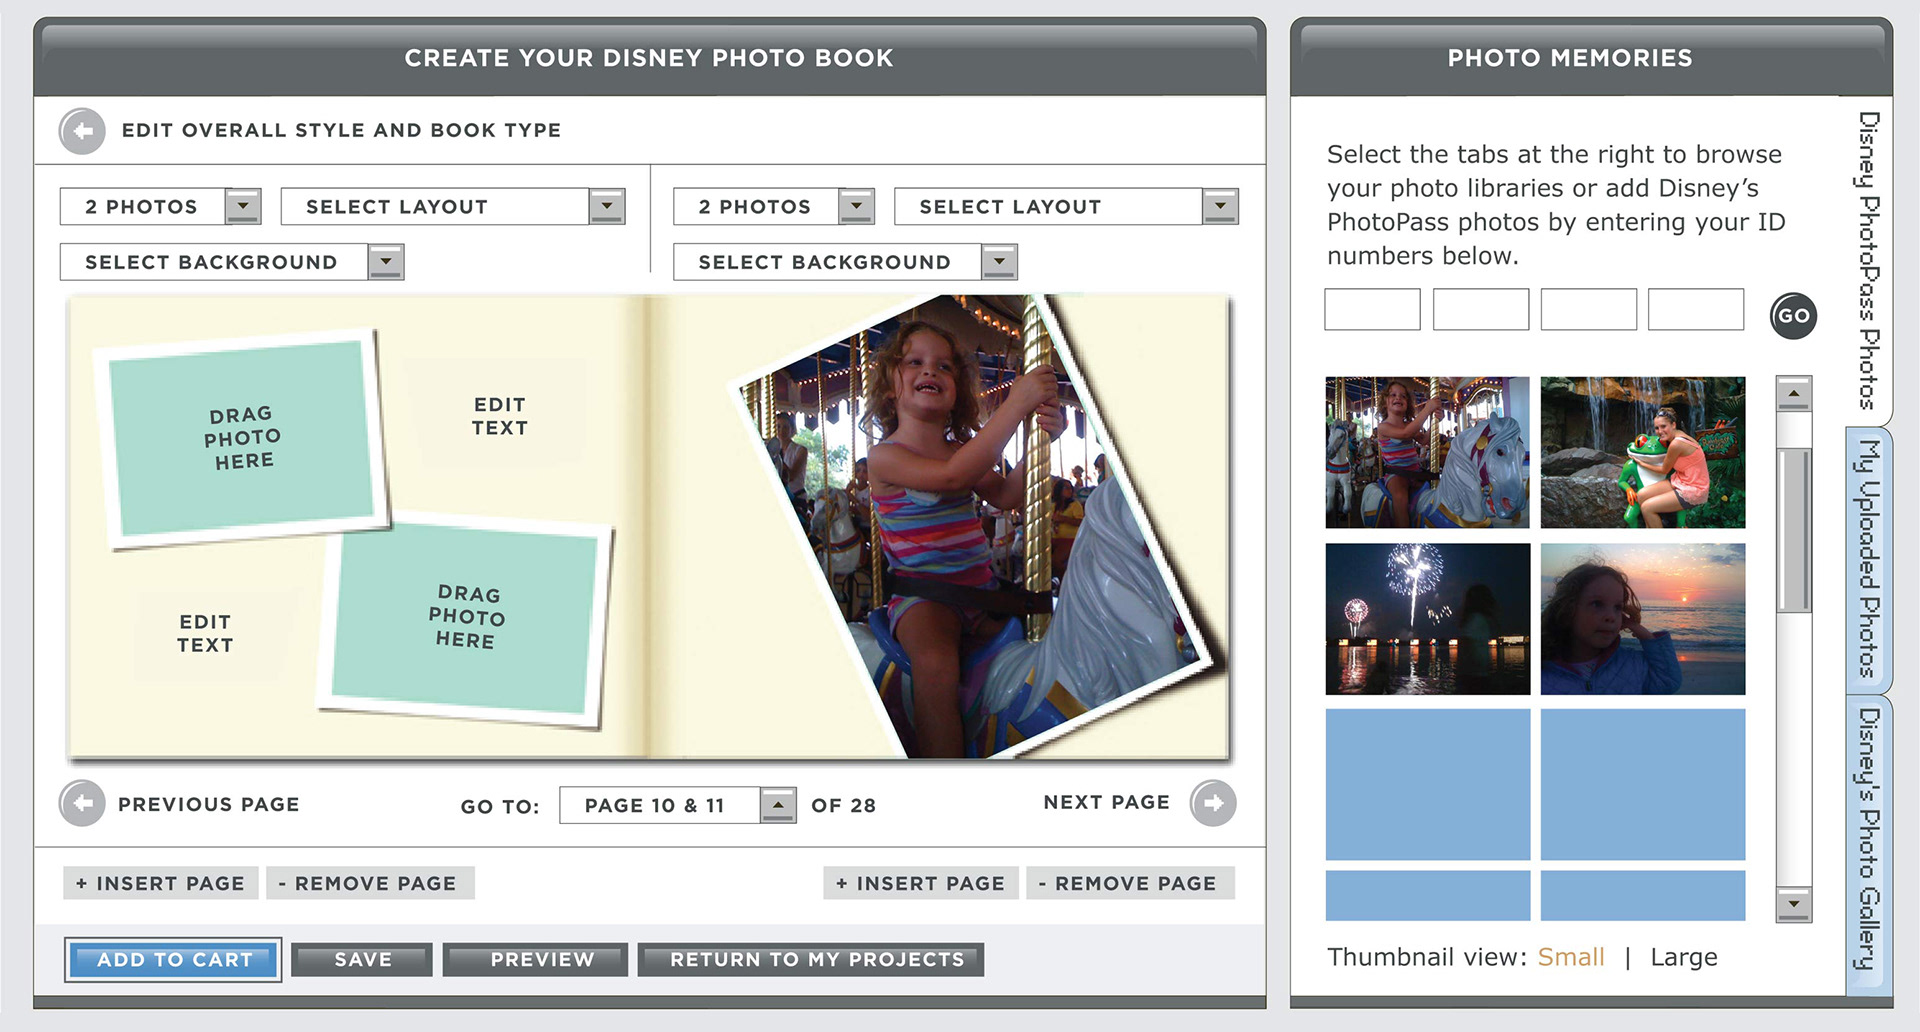Open left page Select Background dropdown
The height and width of the screenshot is (1032, 1920).
click(232, 262)
